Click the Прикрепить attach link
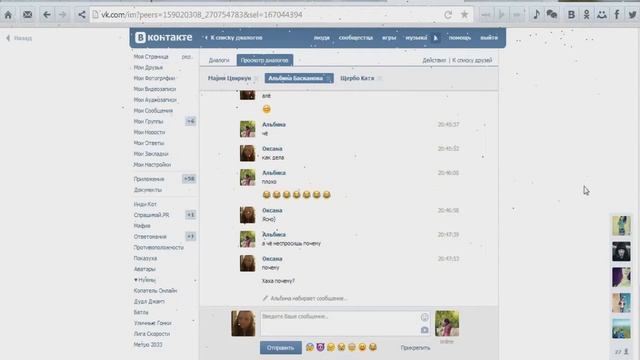640x360 pixels. pyautogui.click(x=415, y=348)
